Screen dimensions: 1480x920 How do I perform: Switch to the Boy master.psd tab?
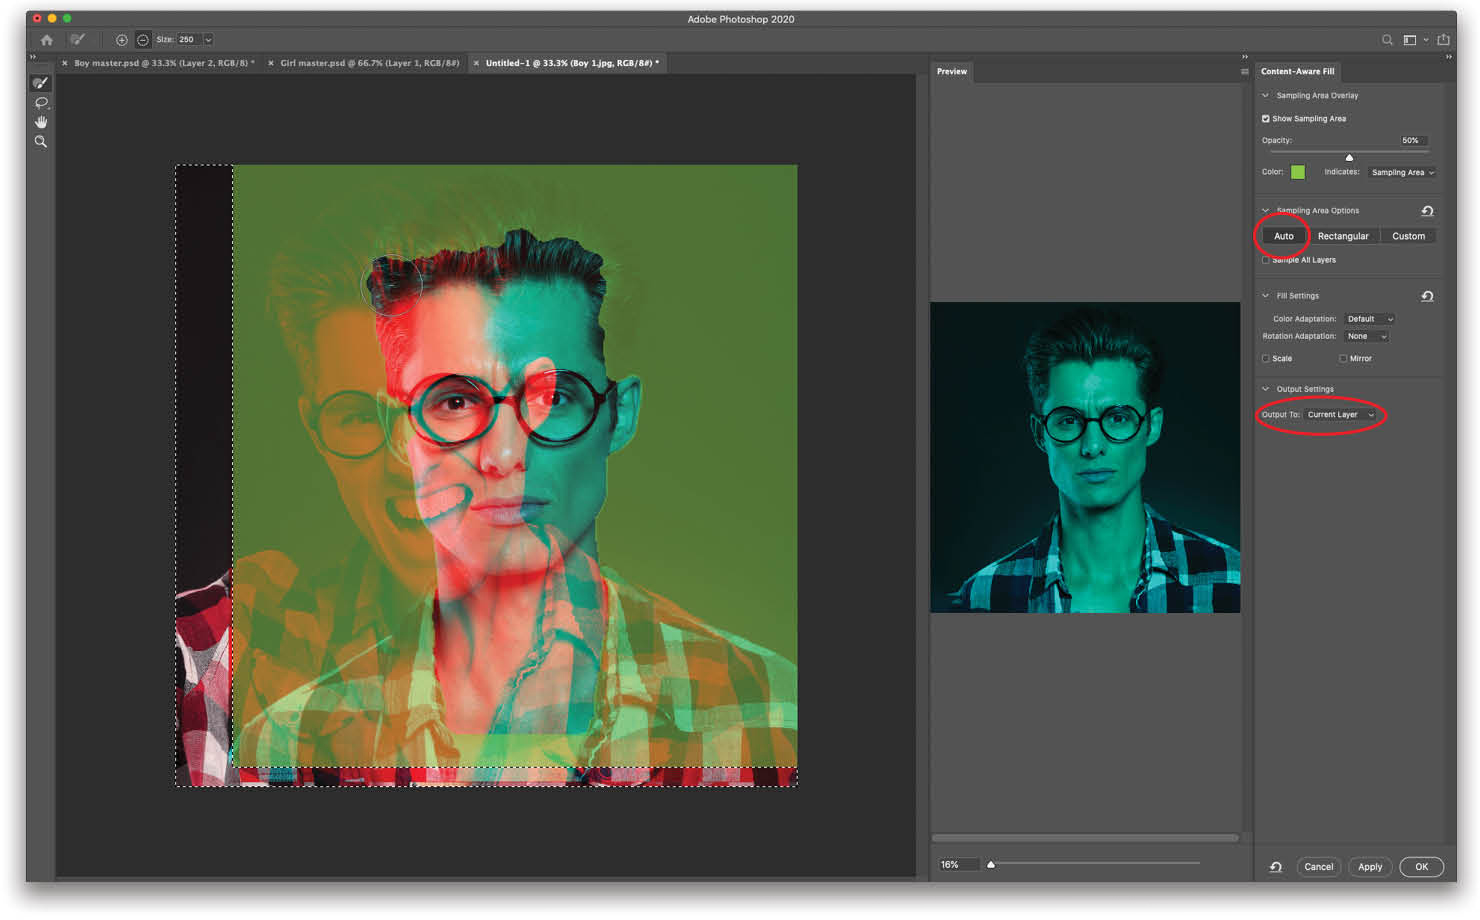(x=160, y=62)
